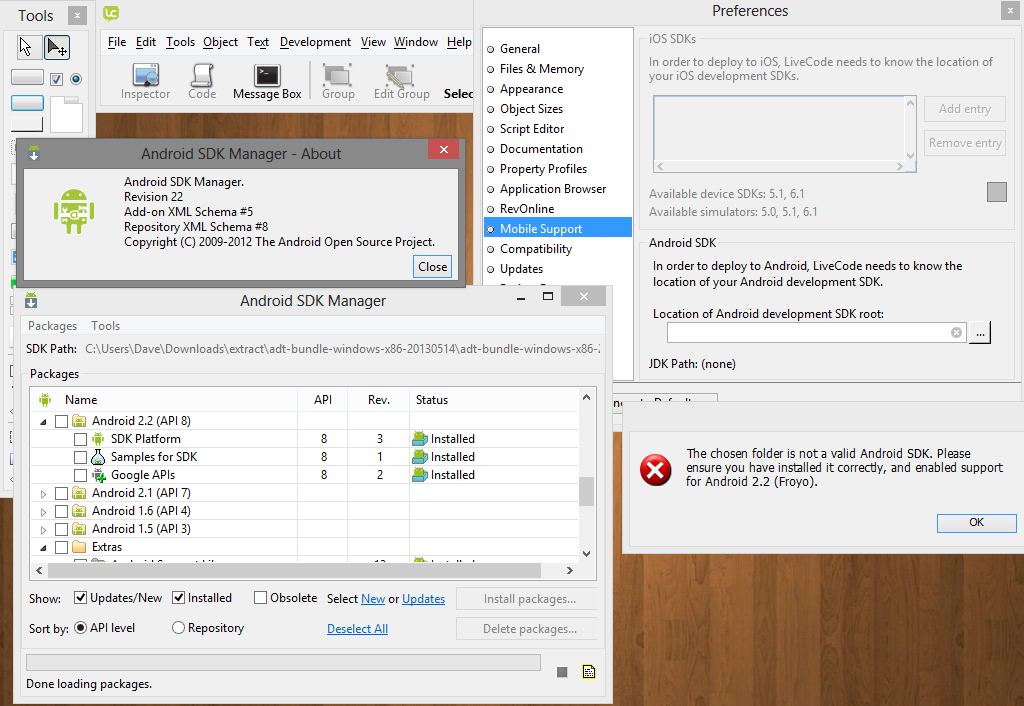Collapse the Android 2.2 (API 8) node
This screenshot has height=706, width=1024.
43,422
